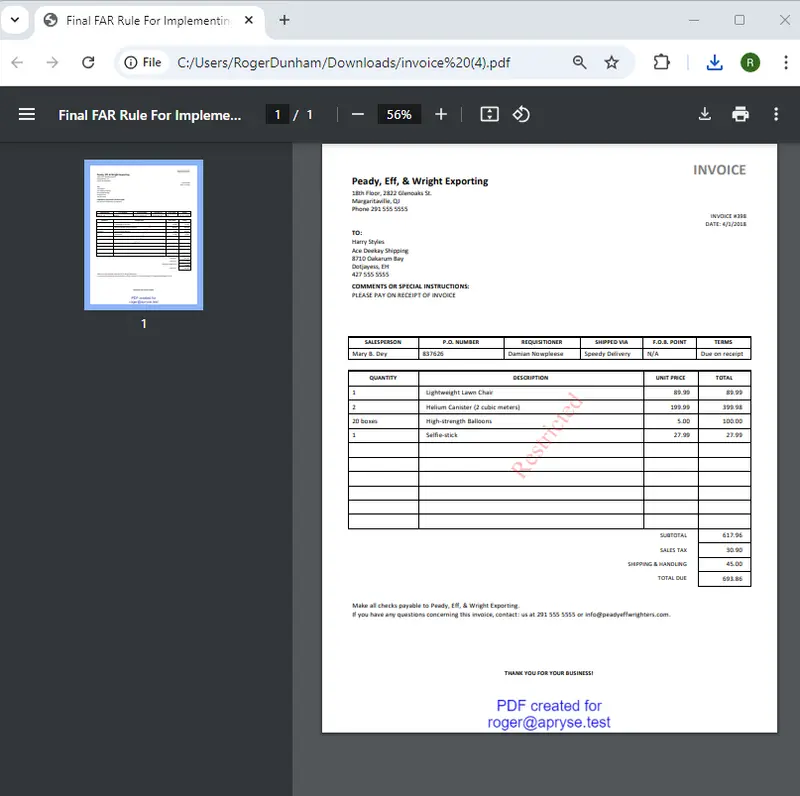
Task: Click the INVOICE heading text
Action: [x=719, y=170]
